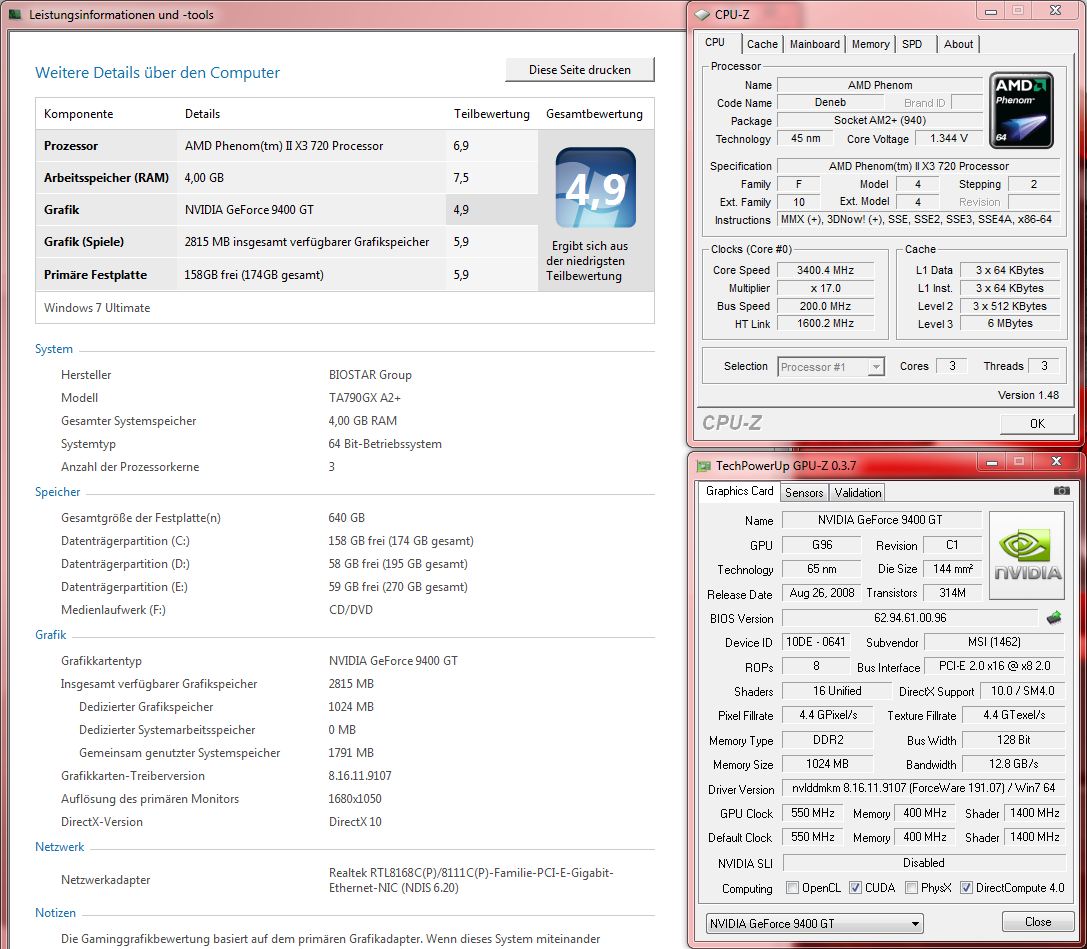Click the NVIDIA logo in GPU-Z
This screenshot has height=949, width=1087.
coord(1026,556)
